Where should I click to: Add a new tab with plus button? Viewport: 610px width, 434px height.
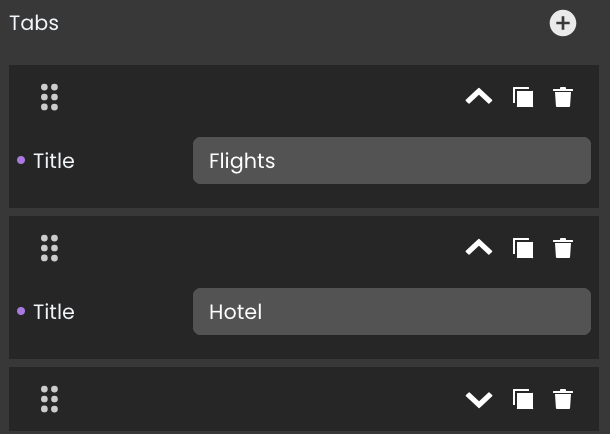[563, 23]
